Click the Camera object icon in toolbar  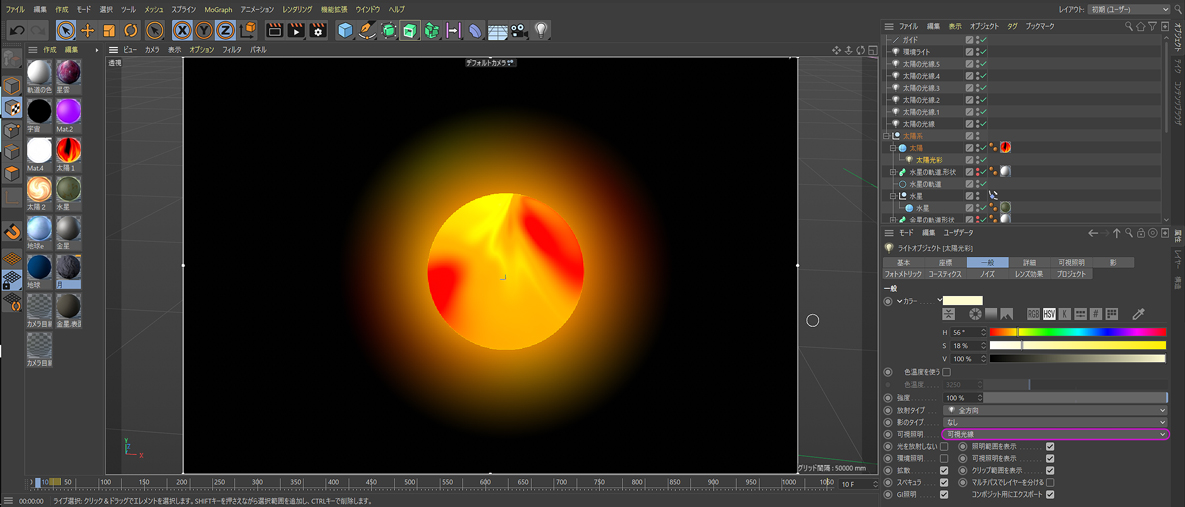pos(519,31)
